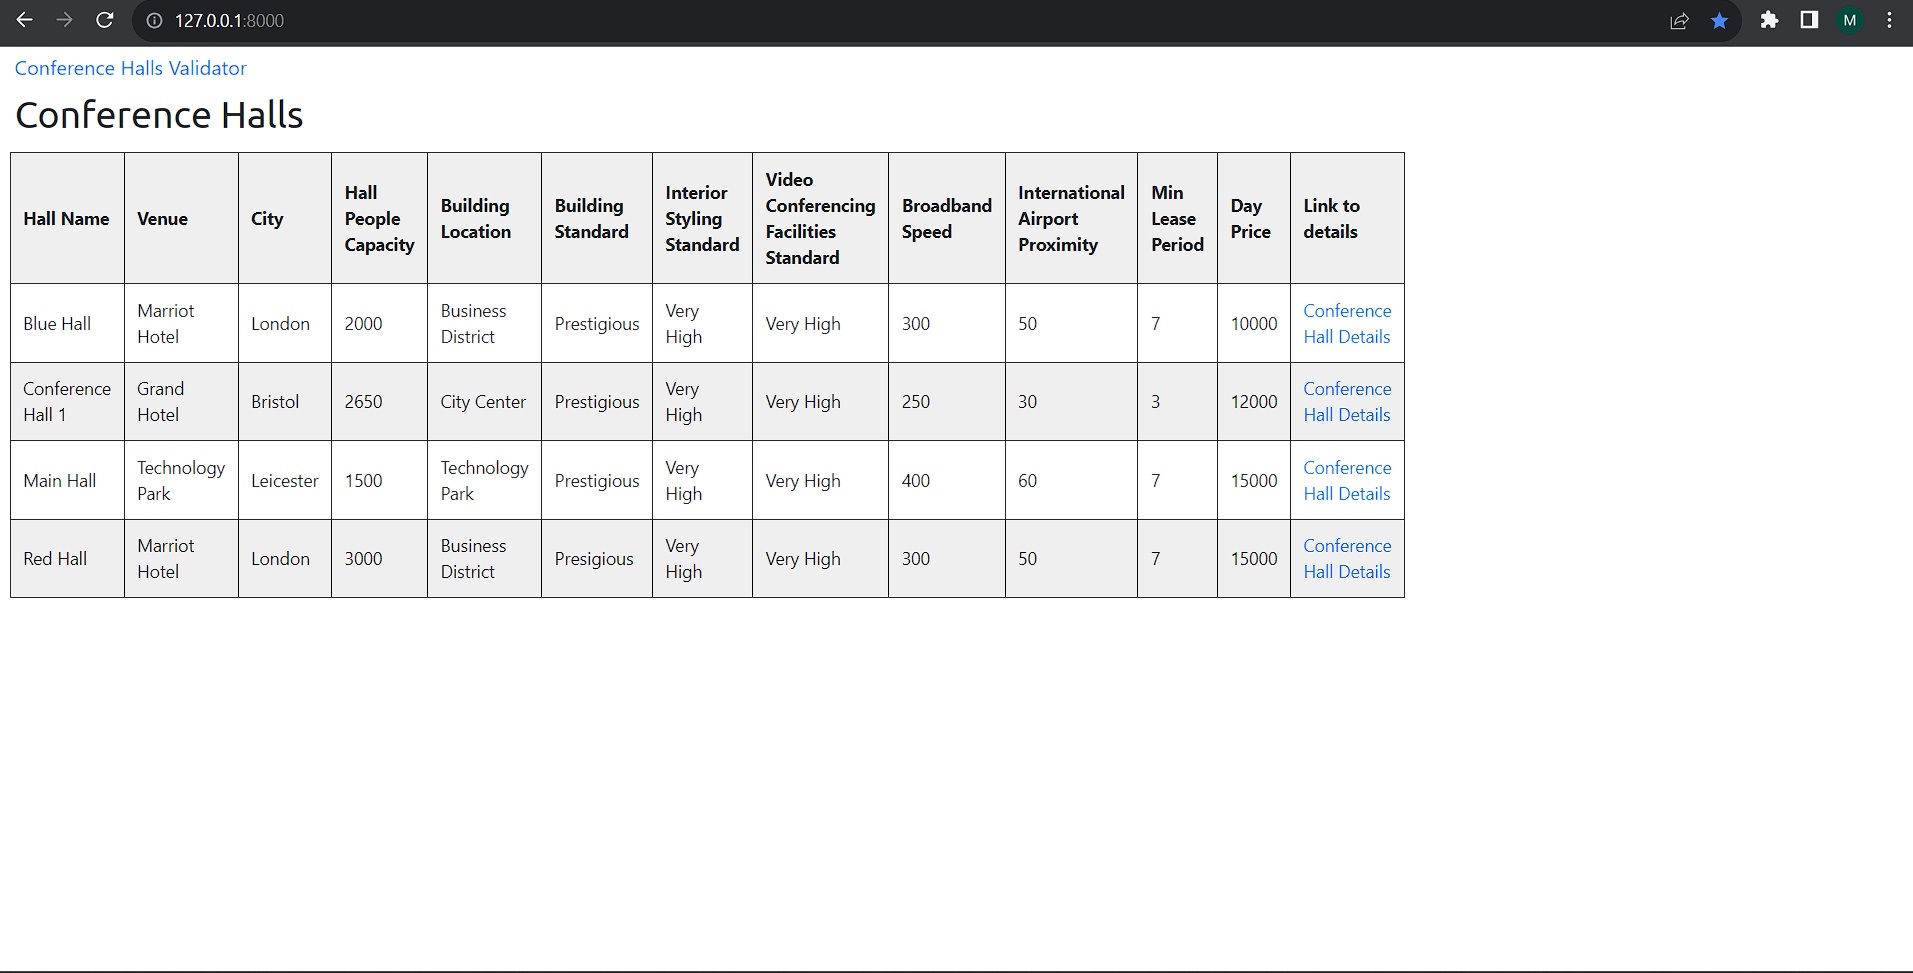Click the address bar showing 127.0.0.1:8000
Screen dimensions: 1913x973
pos(400,20)
